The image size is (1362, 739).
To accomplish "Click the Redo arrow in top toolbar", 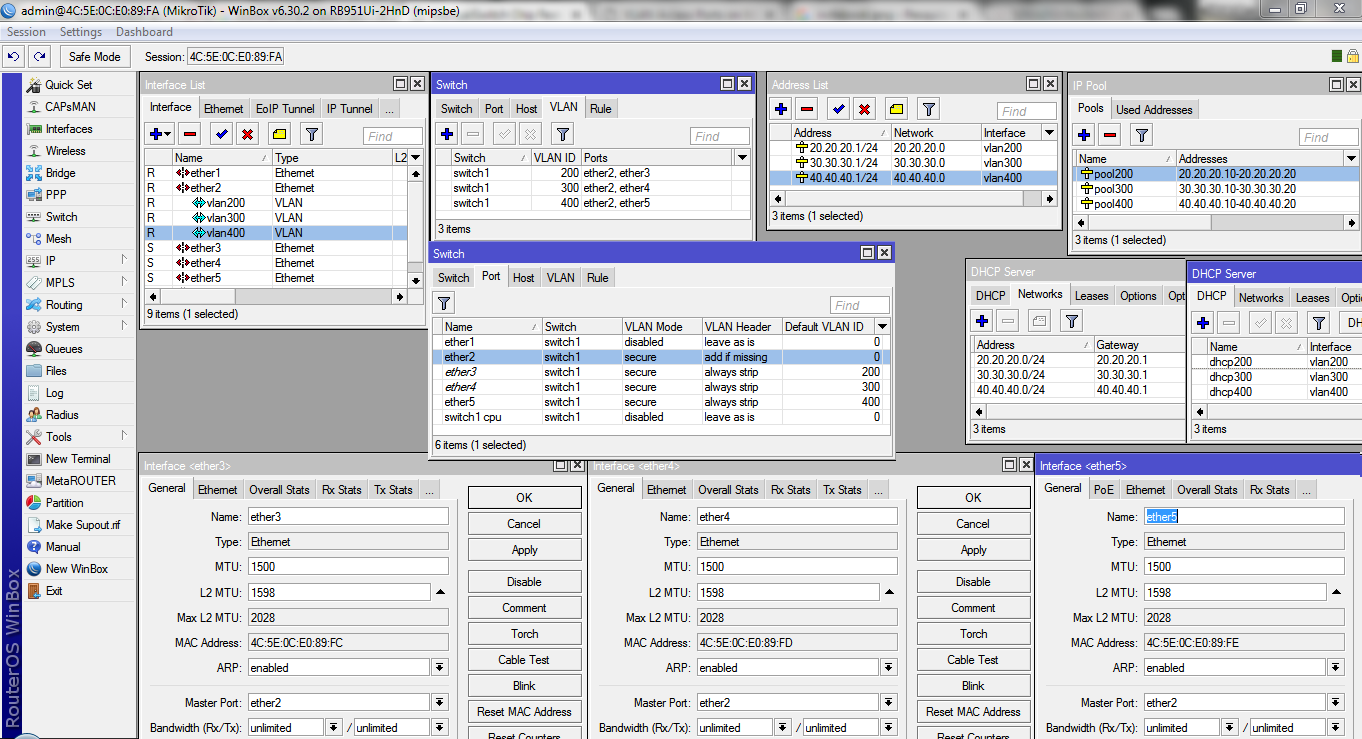I will (39, 57).
